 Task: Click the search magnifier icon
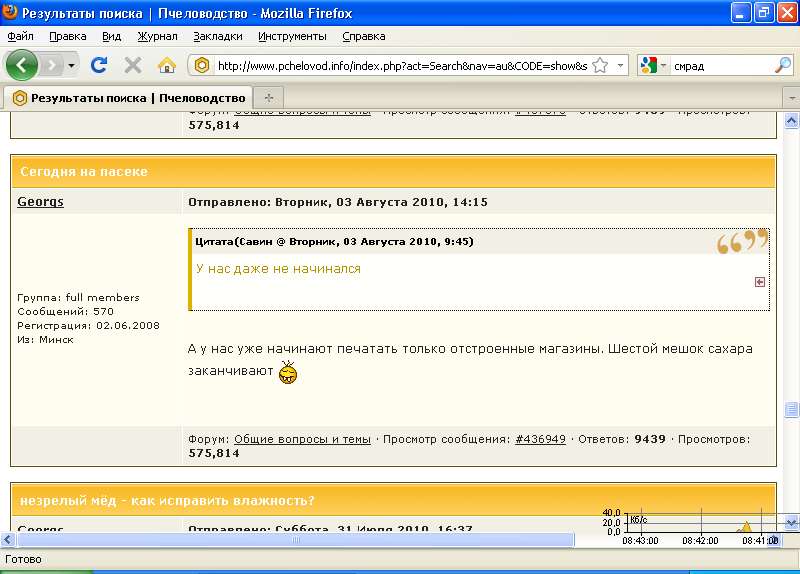coord(783,65)
